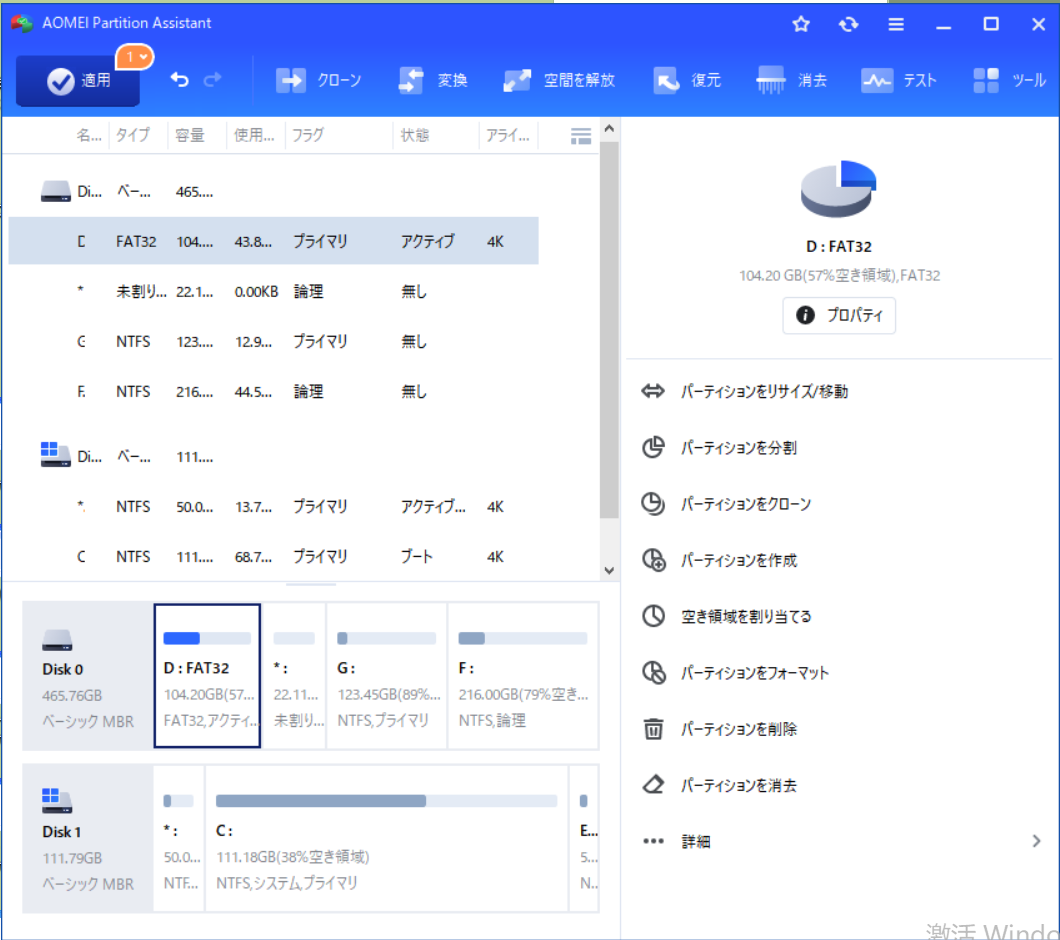The width and height of the screenshot is (1060, 940).
Task: Select the G NTFS 123 partition row
Action: (x=273, y=342)
